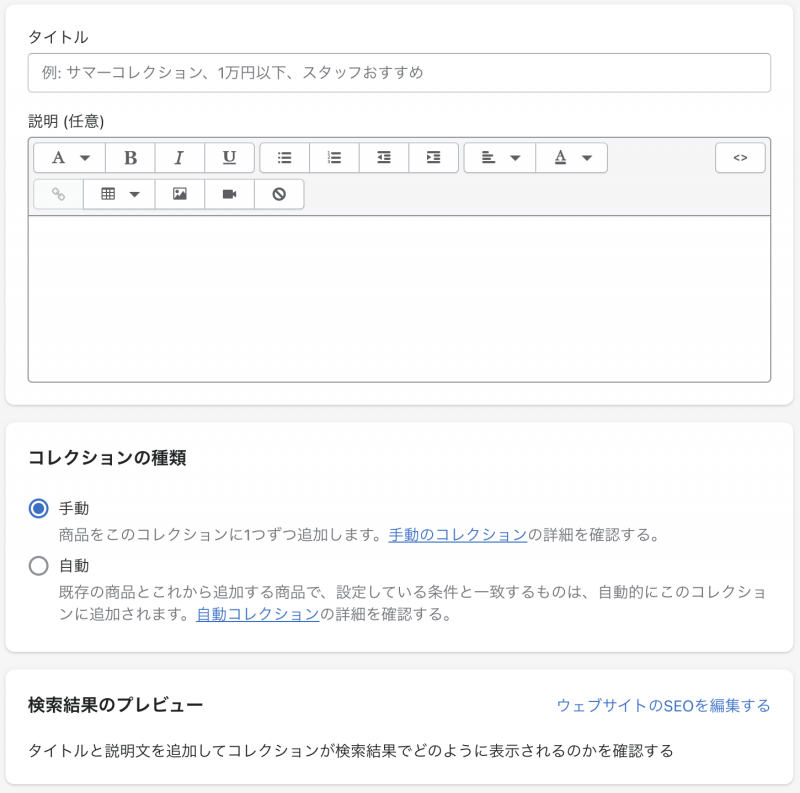Open the font style A dropdown
The height and width of the screenshot is (793, 800).
70,158
